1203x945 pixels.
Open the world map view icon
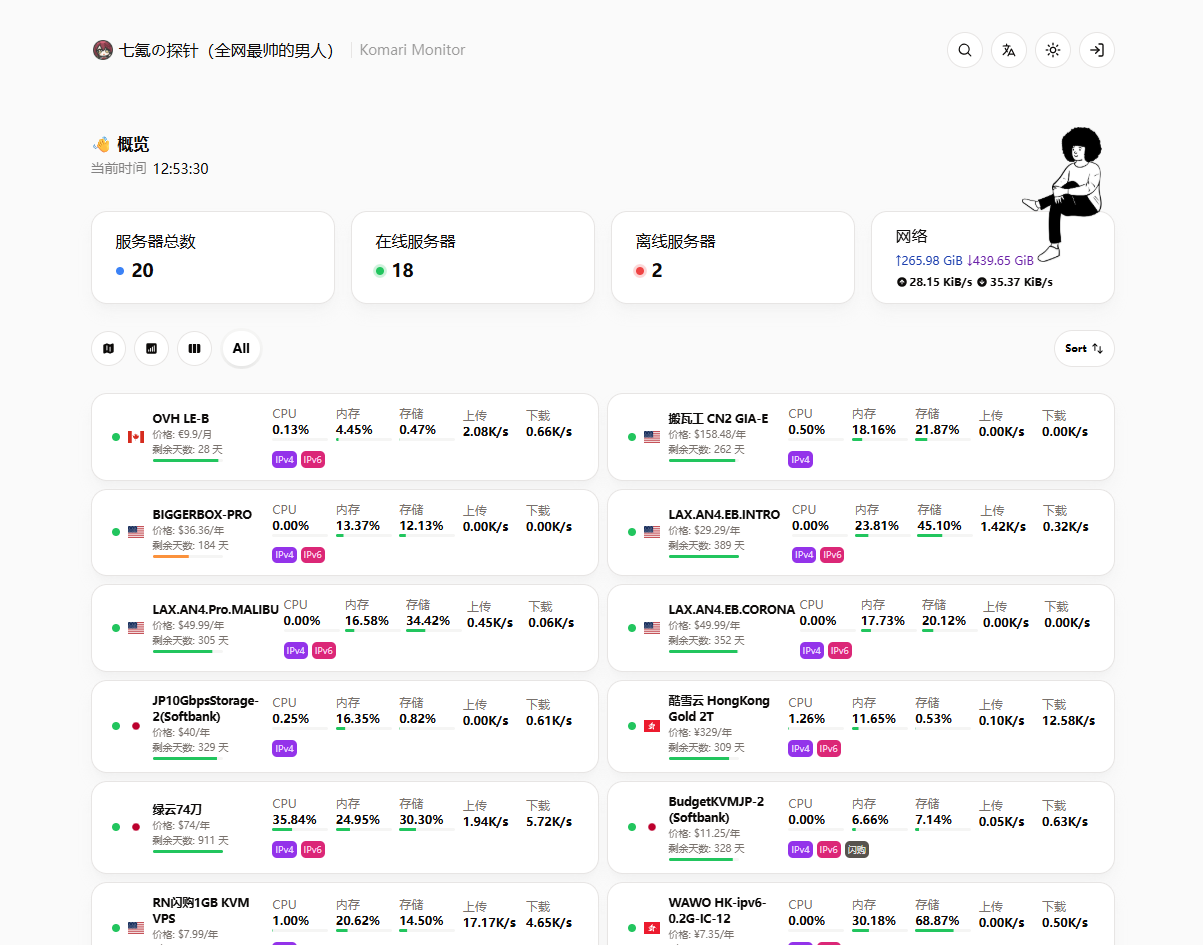pyautogui.click(x=108, y=349)
